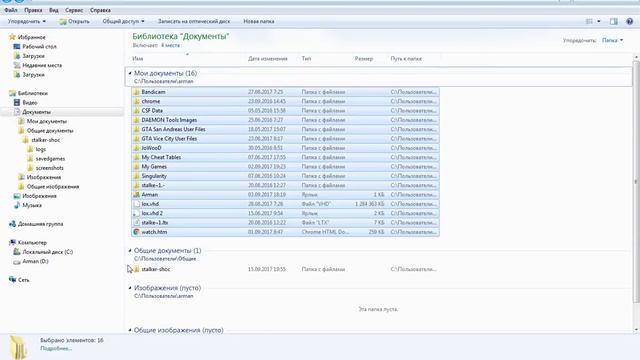Select the JoWooD row
Image resolution: width=640 pixels, height=360 pixels.
click(x=285, y=148)
